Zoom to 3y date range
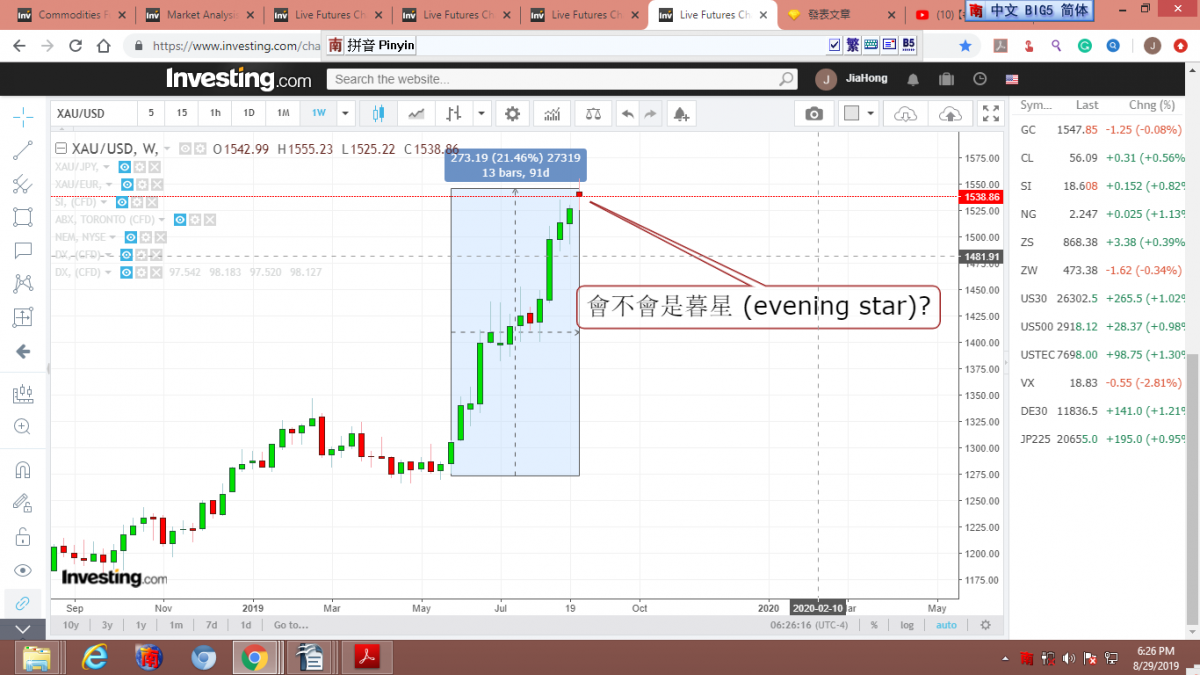 pyautogui.click(x=107, y=625)
